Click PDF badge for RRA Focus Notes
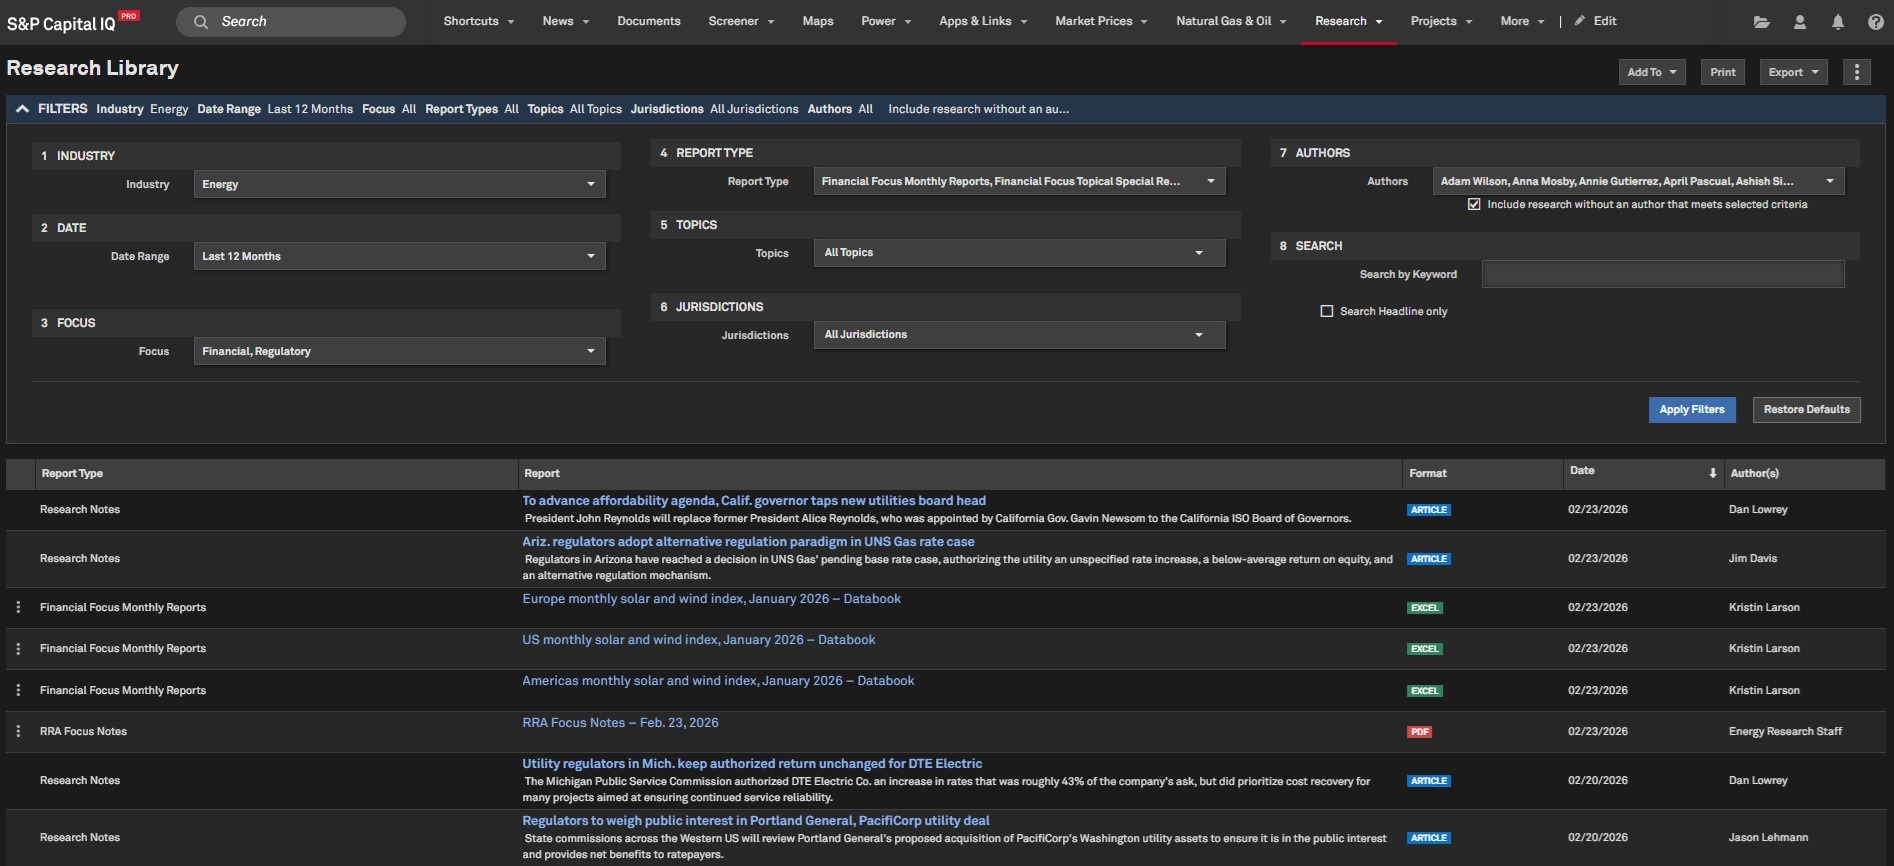The height and width of the screenshot is (866, 1894). (1419, 732)
